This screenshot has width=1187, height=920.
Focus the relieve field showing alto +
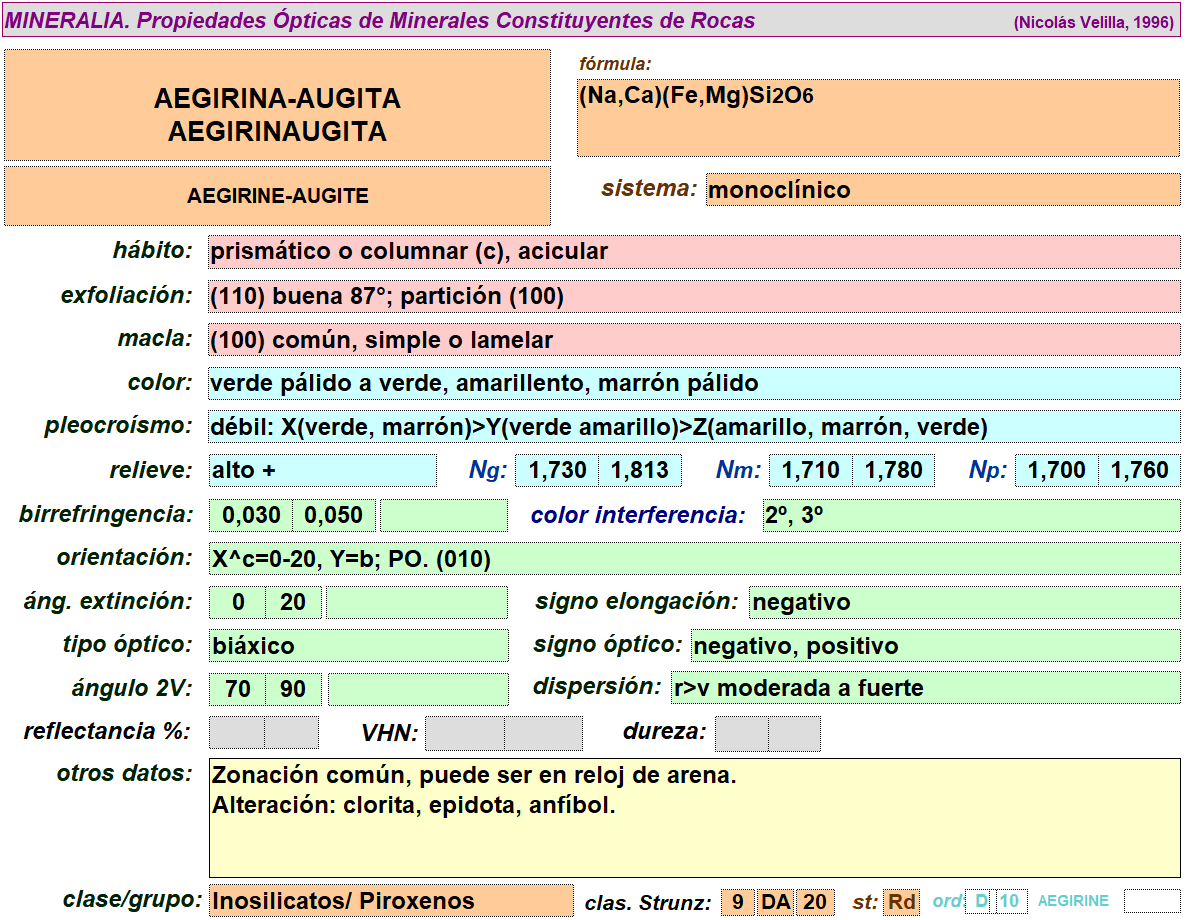322,471
